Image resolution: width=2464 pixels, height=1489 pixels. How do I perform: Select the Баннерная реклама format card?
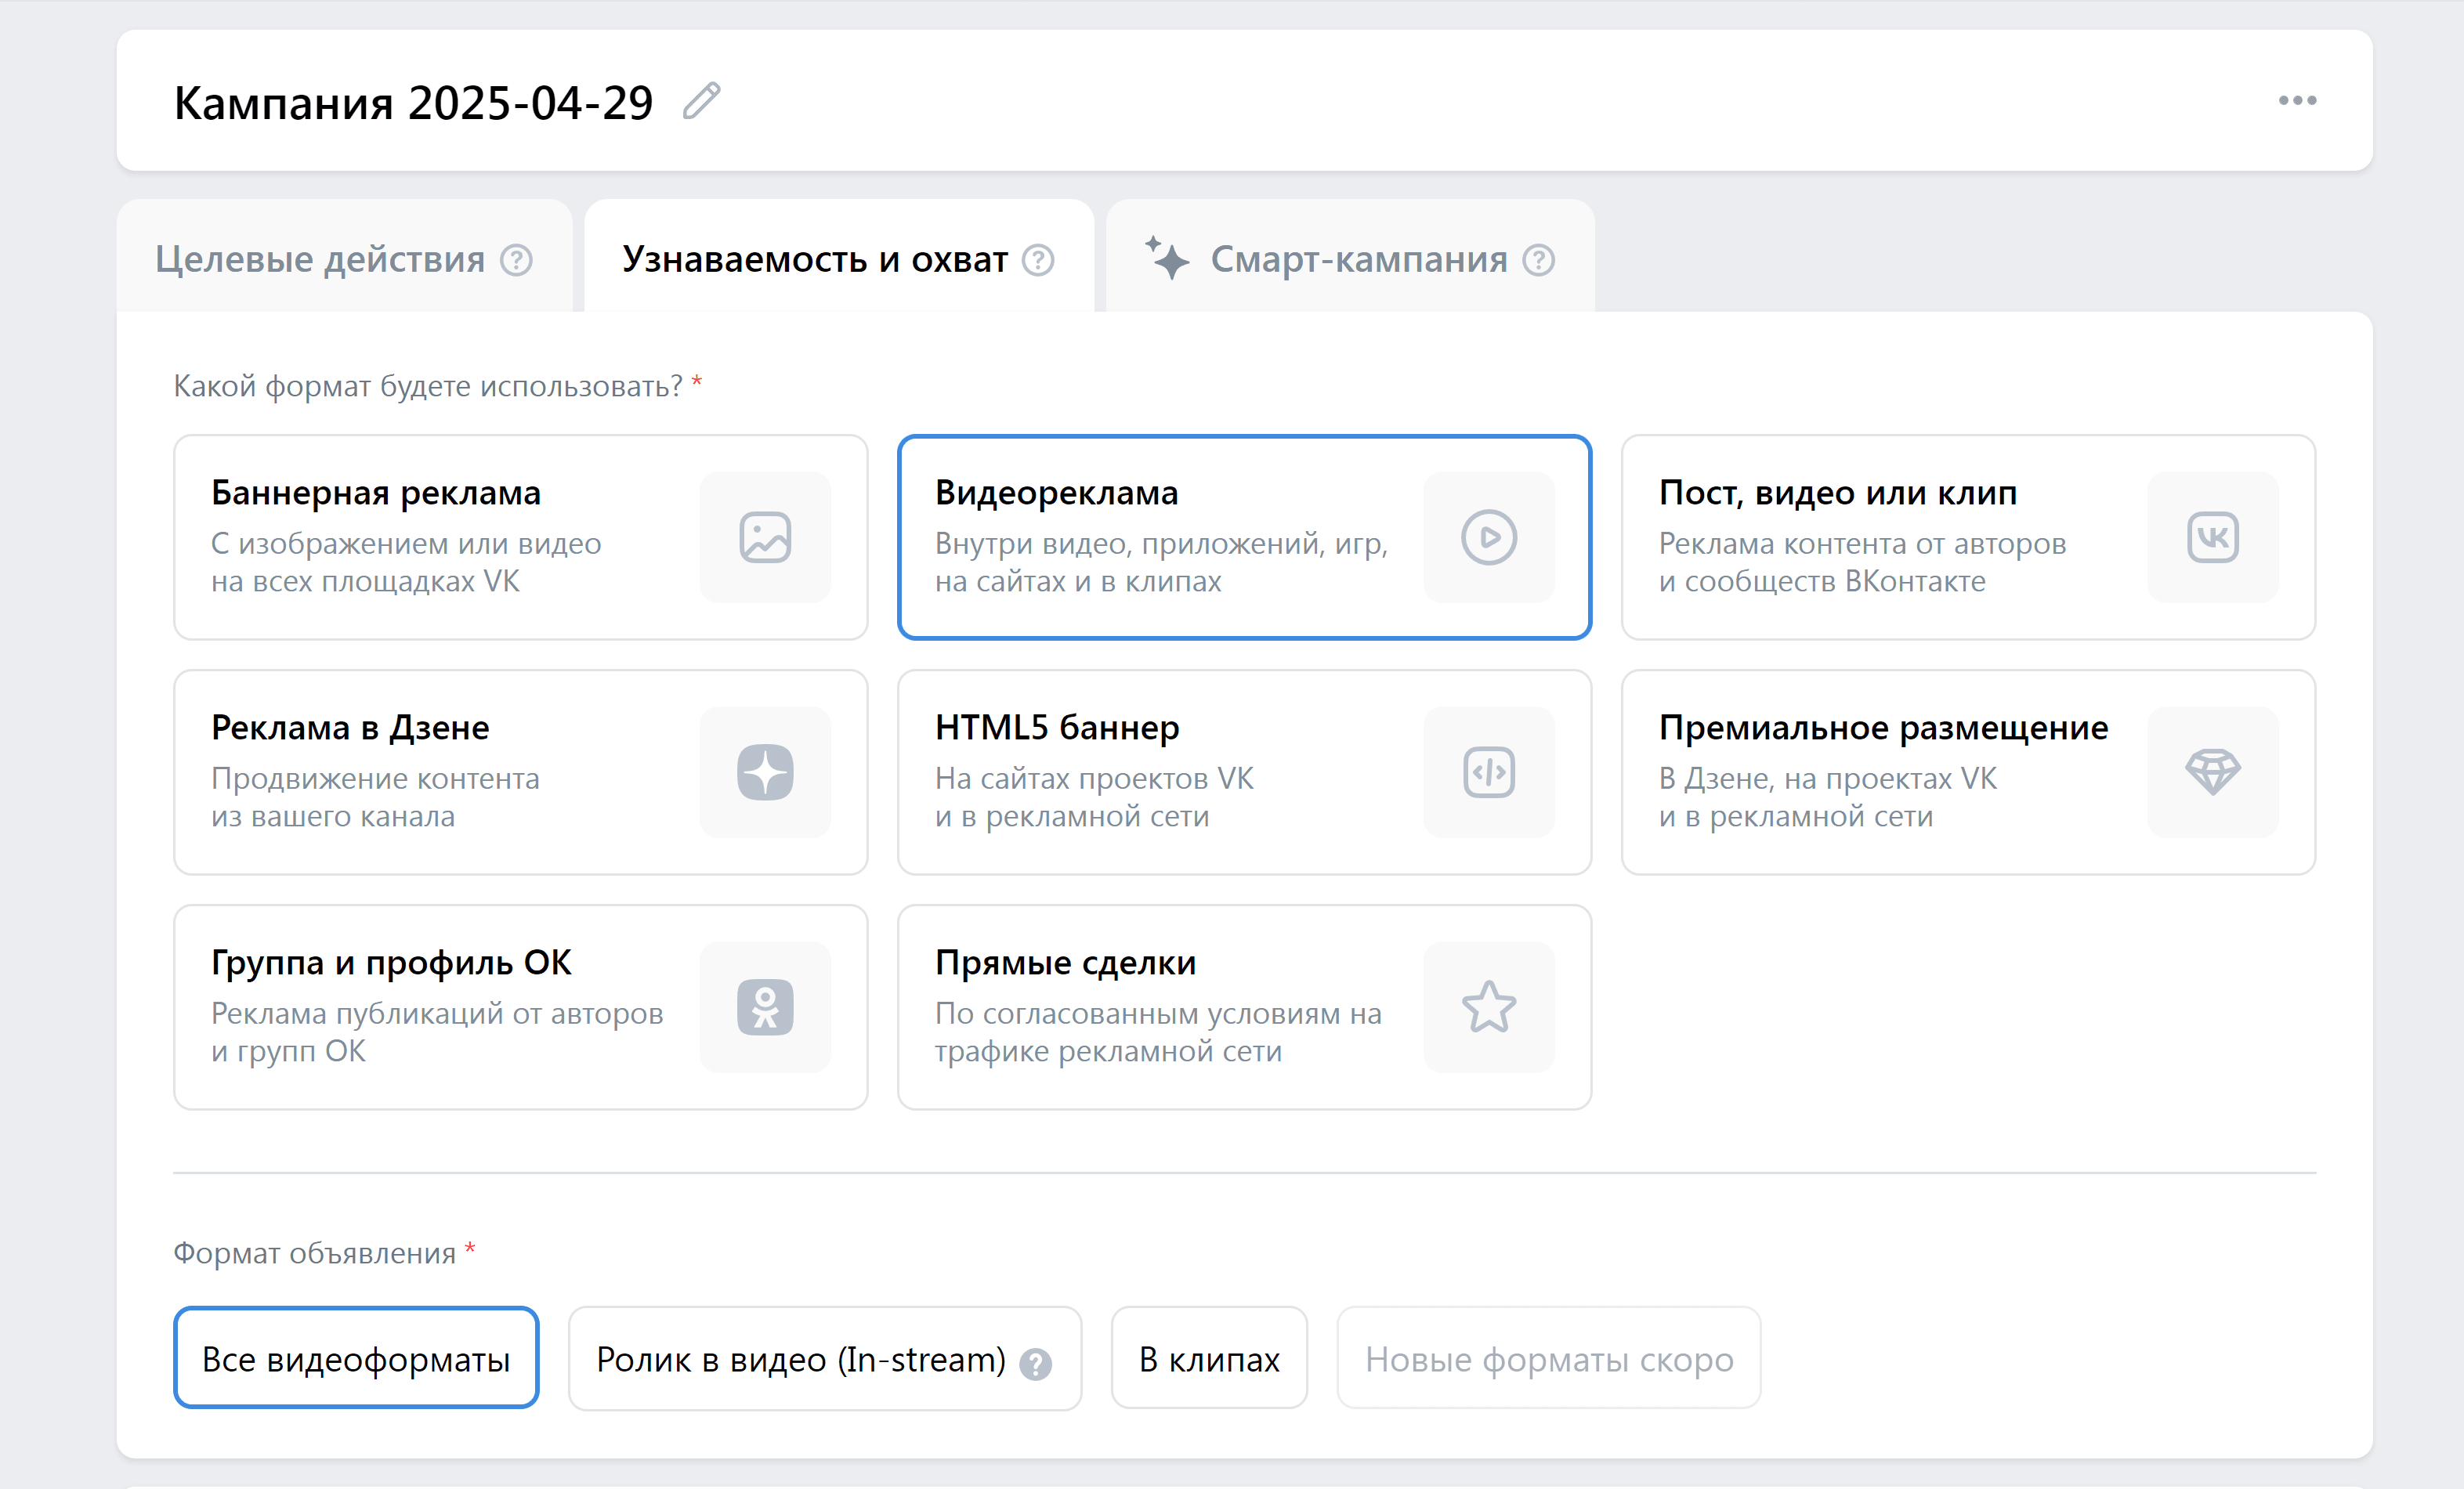click(520, 537)
